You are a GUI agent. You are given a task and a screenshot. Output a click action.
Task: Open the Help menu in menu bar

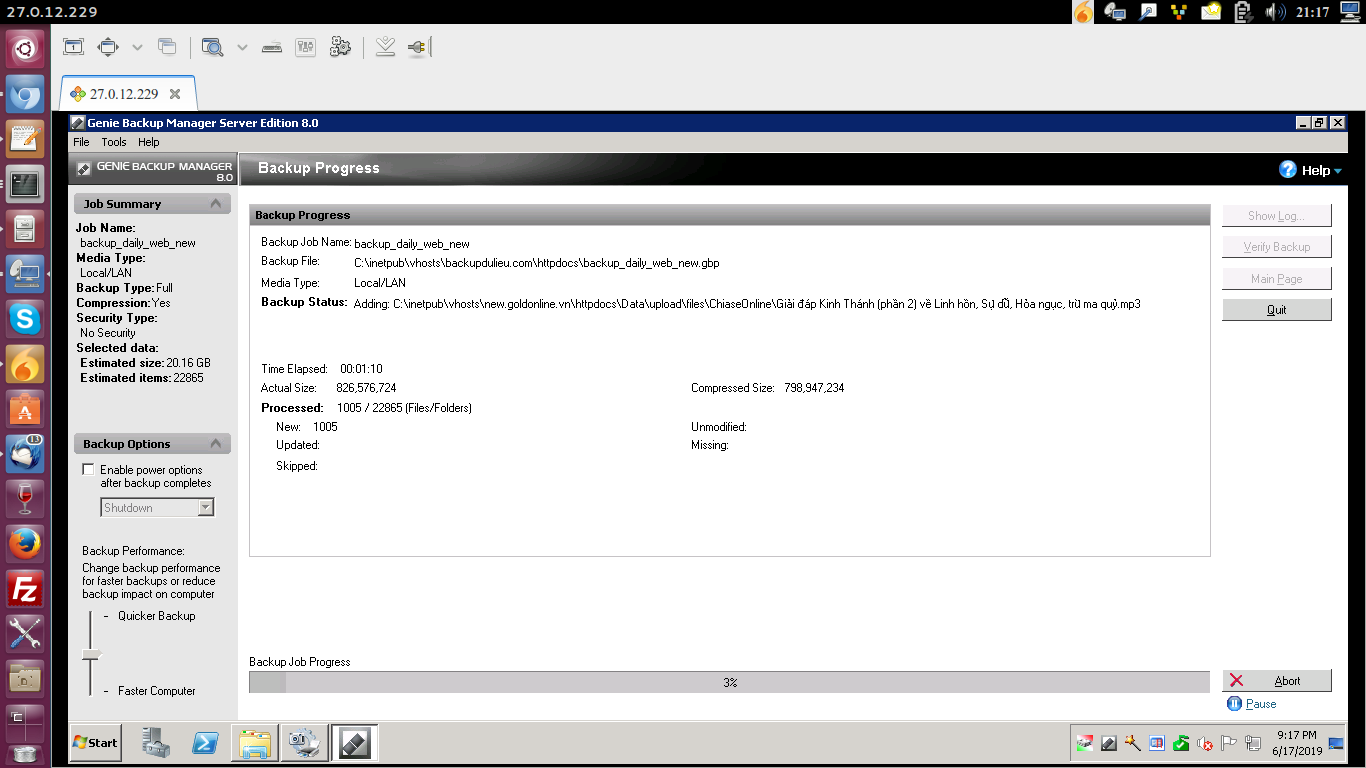149,142
